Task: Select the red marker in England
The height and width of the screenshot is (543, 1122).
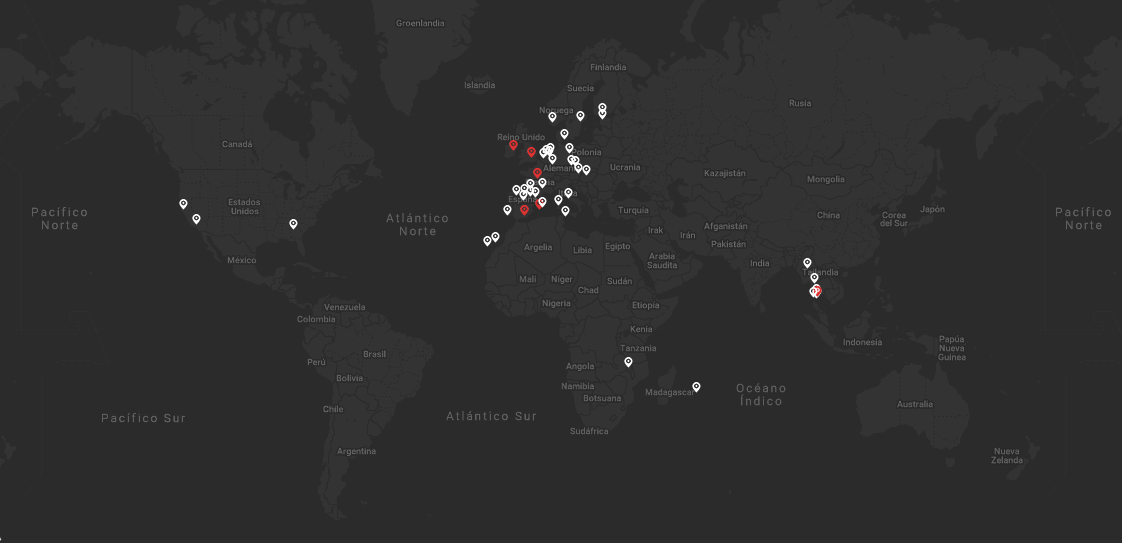Action: 531,152
